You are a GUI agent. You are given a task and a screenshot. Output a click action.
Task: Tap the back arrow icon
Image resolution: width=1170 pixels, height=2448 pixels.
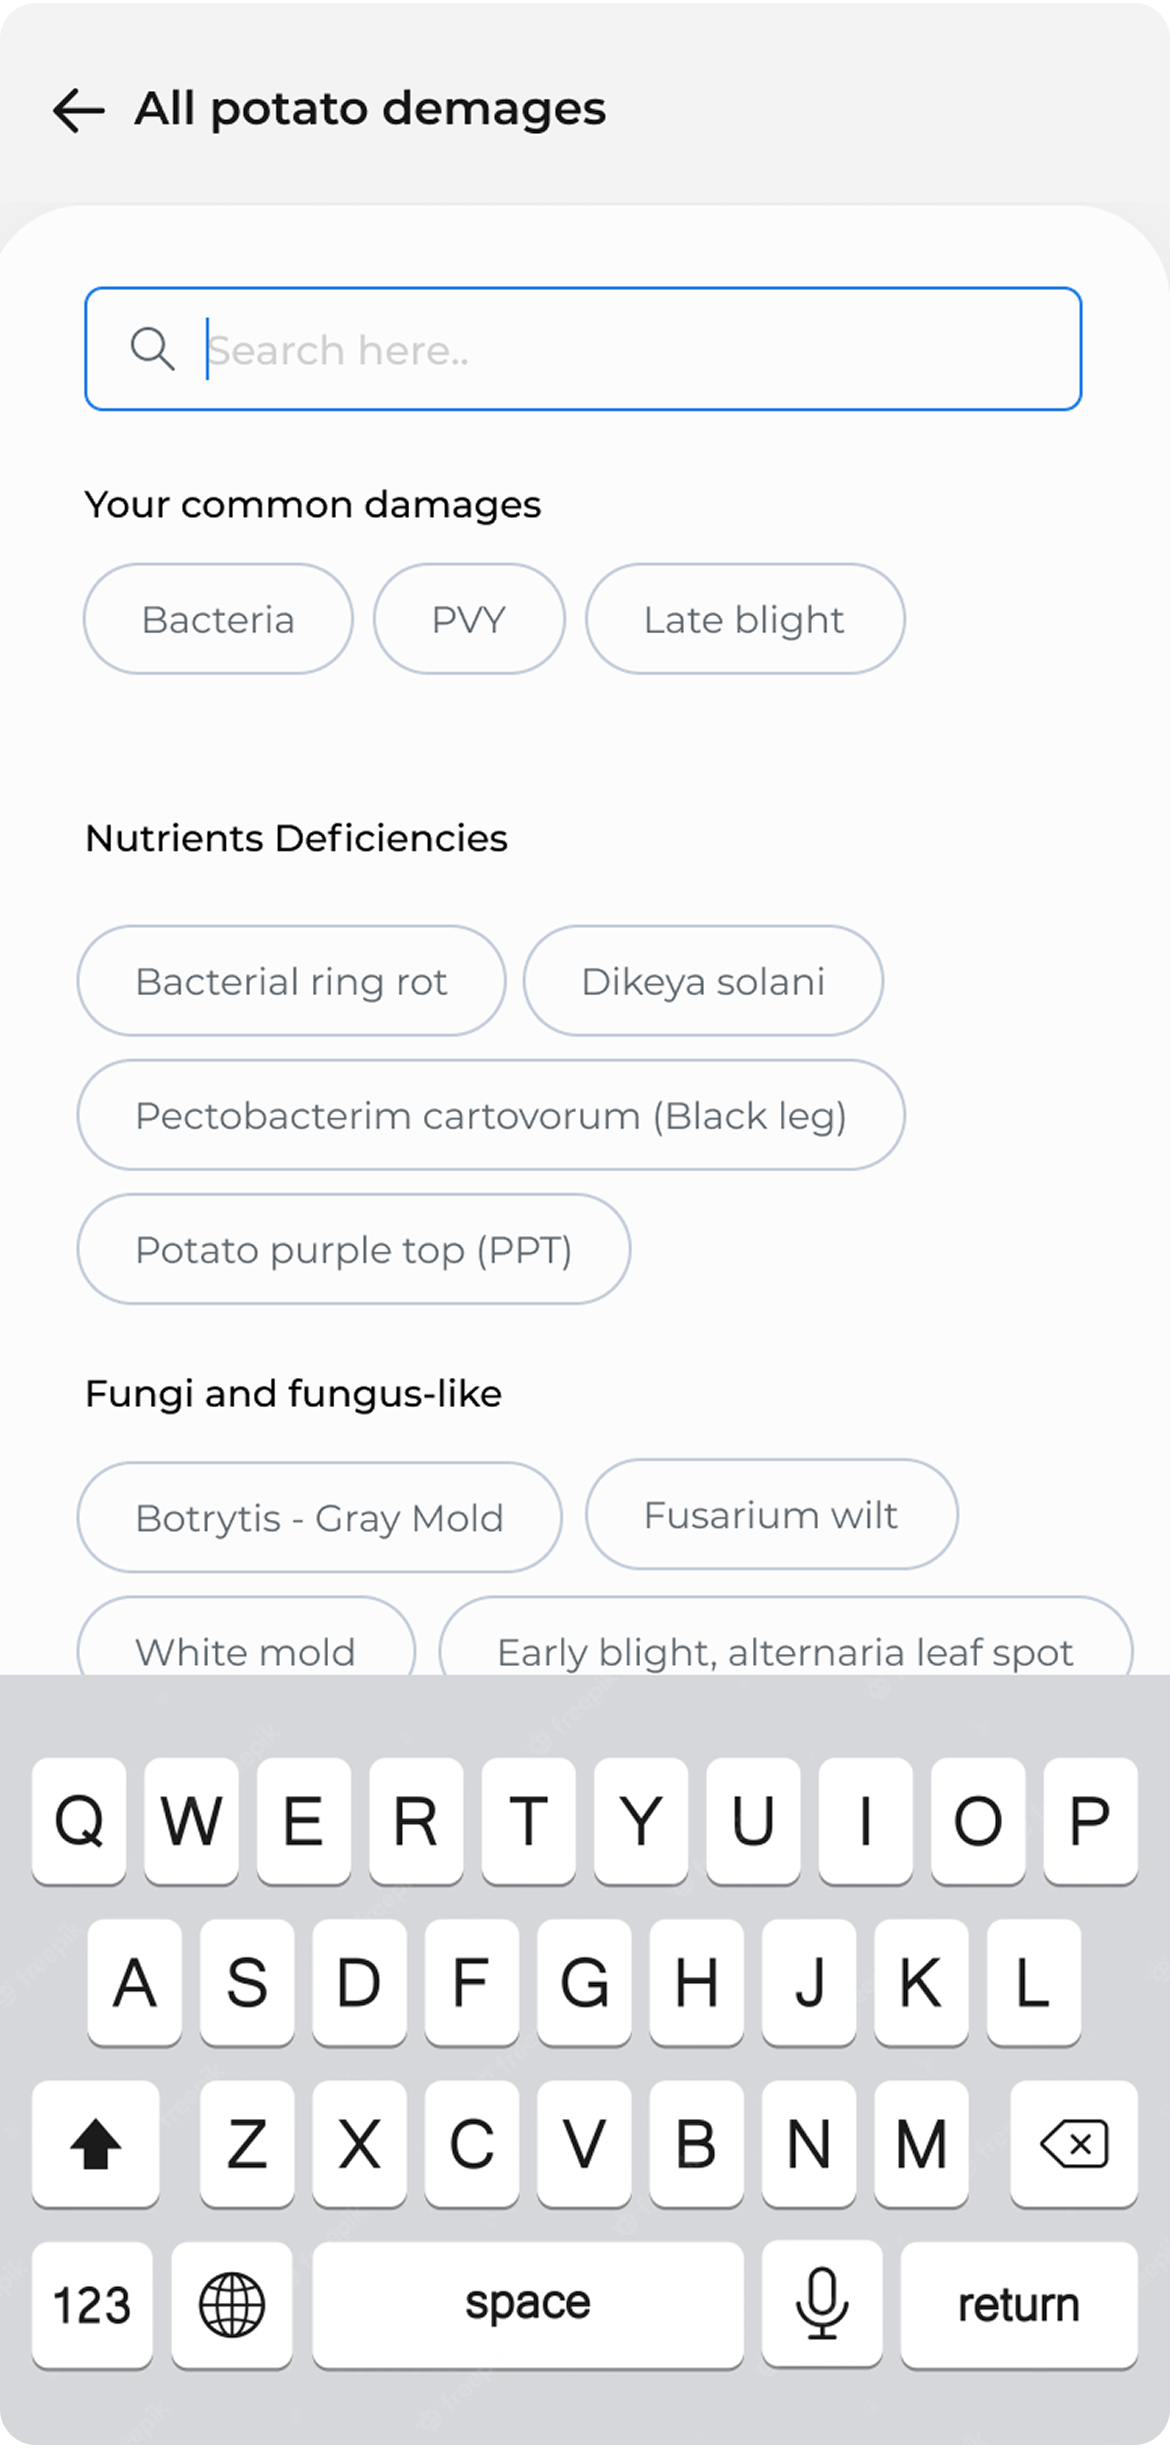pyautogui.click(x=79, y=110)
